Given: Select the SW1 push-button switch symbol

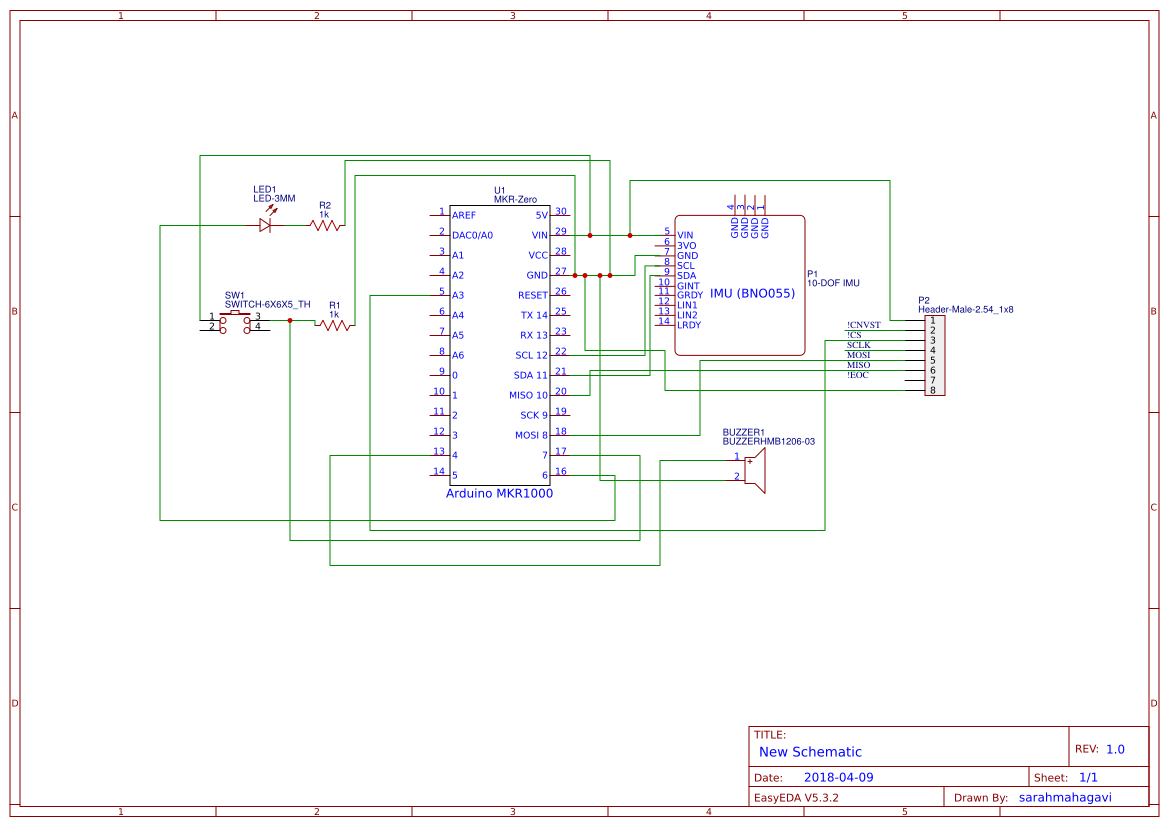Looking at the screenshot, I should [x=235, y=322].
